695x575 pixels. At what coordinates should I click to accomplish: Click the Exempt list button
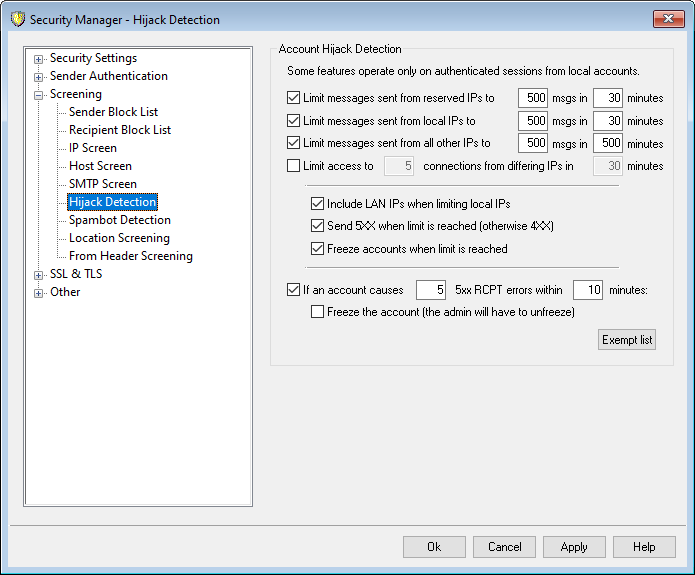click(x=627, y=340)
